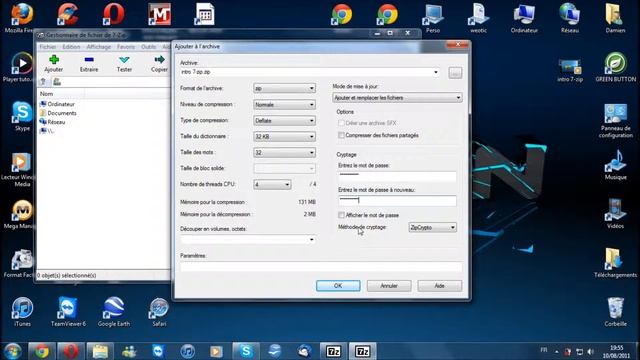This screenshot has height=360, width=640.
Task: Open the Favoris menu in 7-Zip
Action: 126,47
